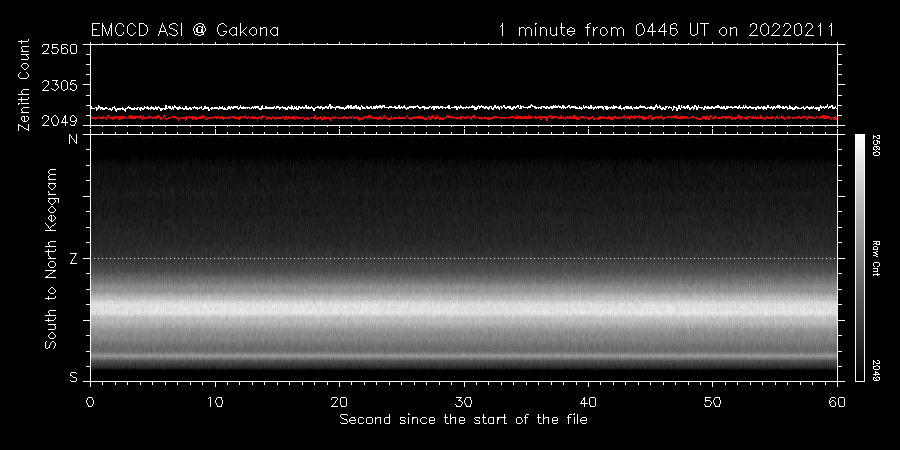Click the title 'EMCCD ASI @ Gakona'

click(185, 30)
